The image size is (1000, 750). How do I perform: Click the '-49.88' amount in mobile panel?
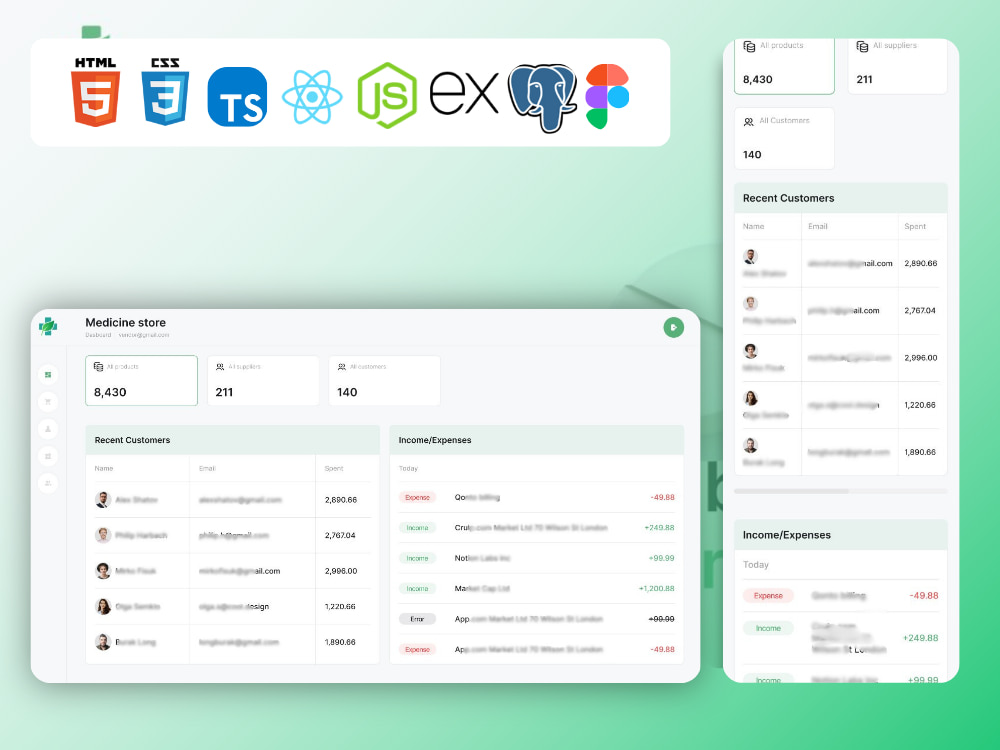923,596
